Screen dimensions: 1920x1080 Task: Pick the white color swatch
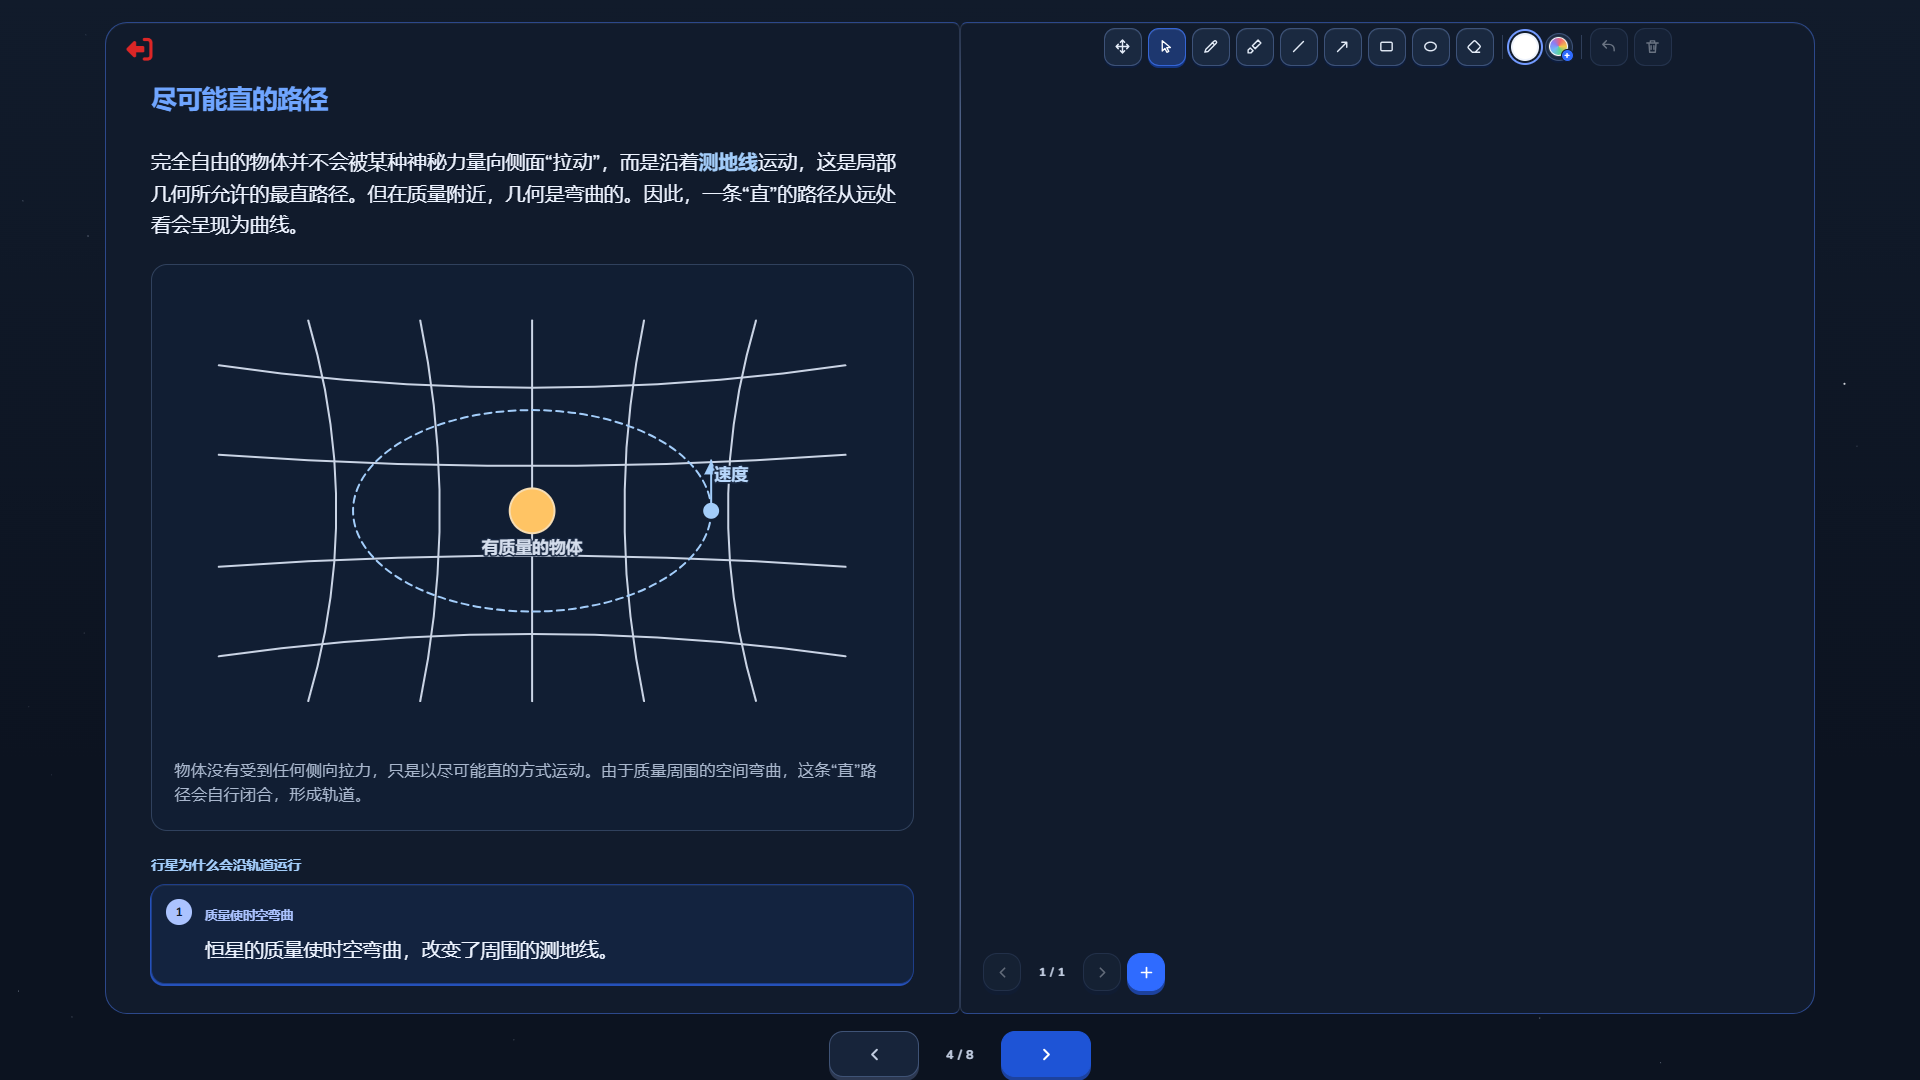1524,47
